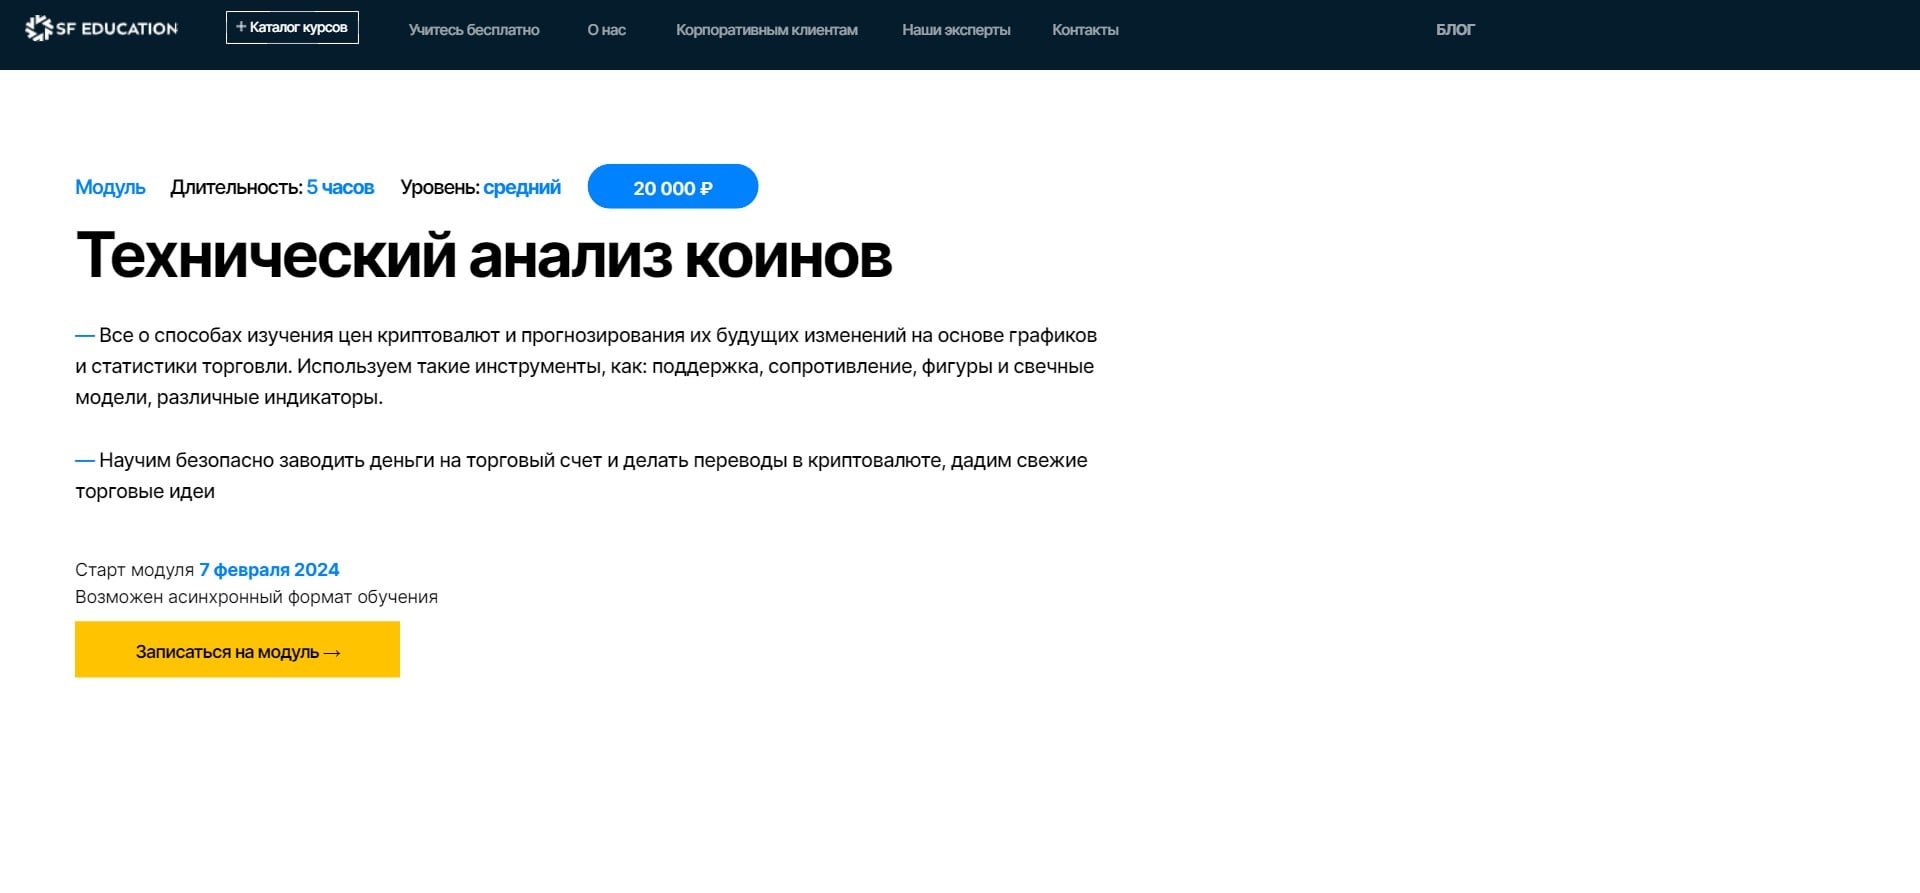
Task: Click the 7 февраля 2024 start date
Action: 269,570
